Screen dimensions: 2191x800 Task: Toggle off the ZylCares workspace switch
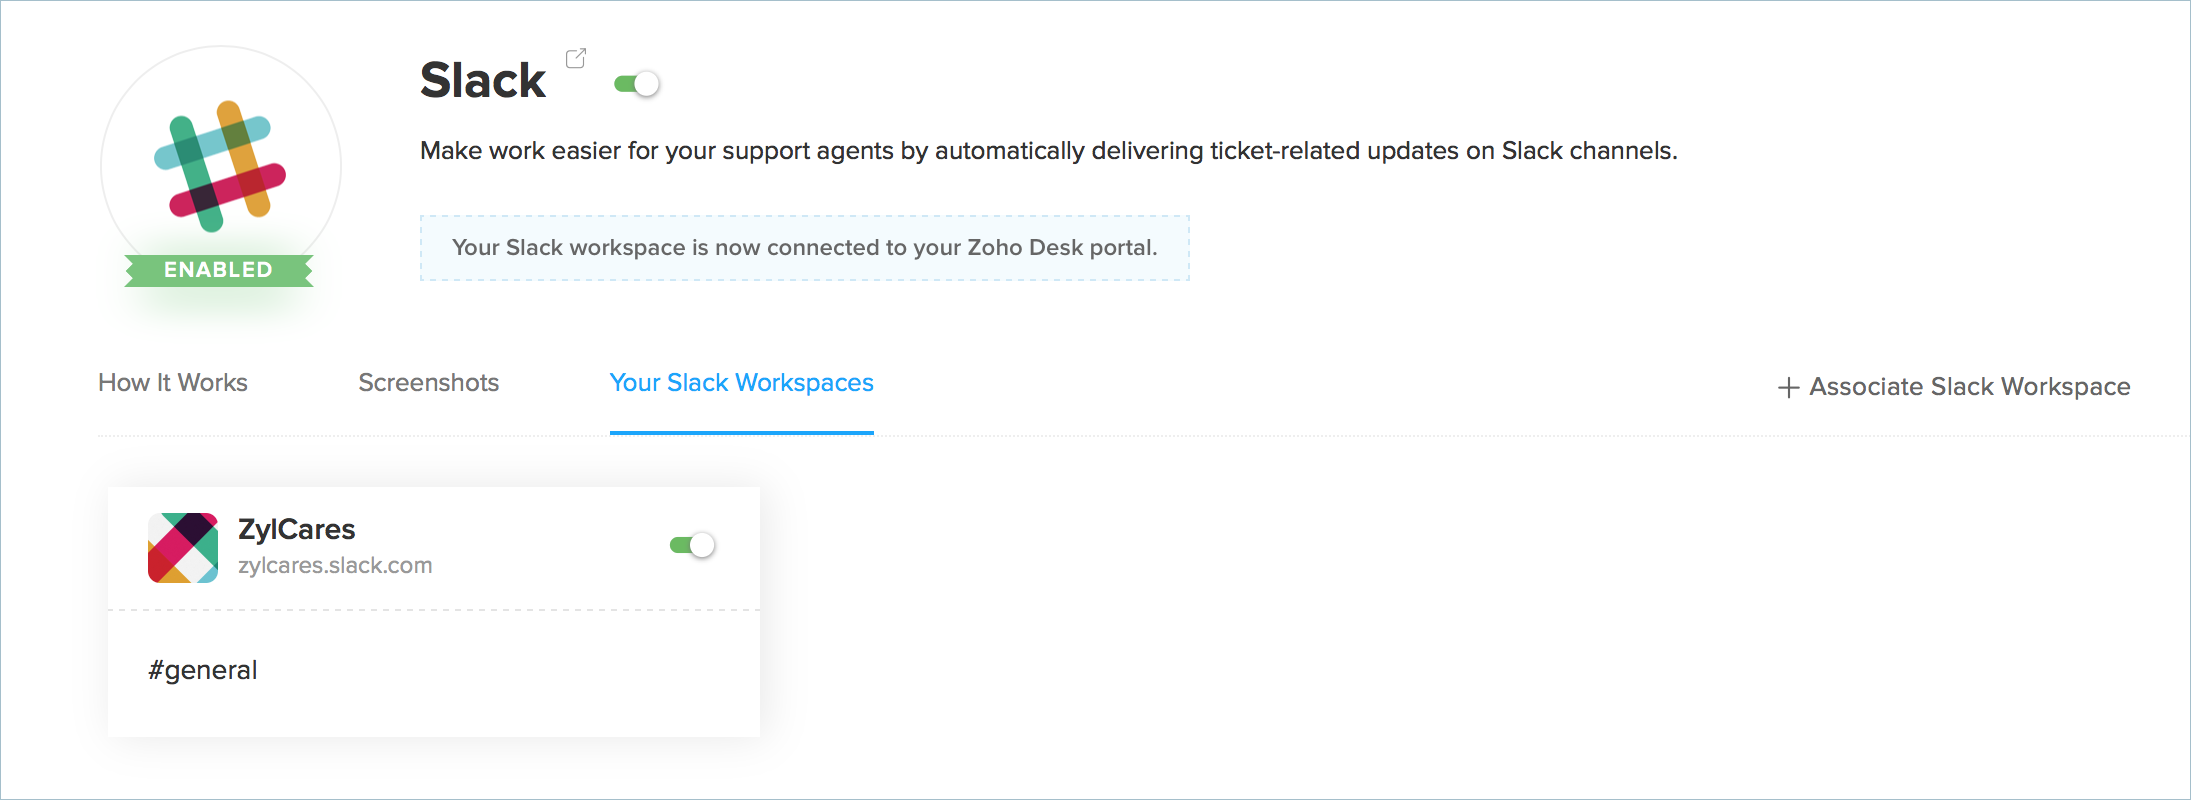click(x=693, y=545)
